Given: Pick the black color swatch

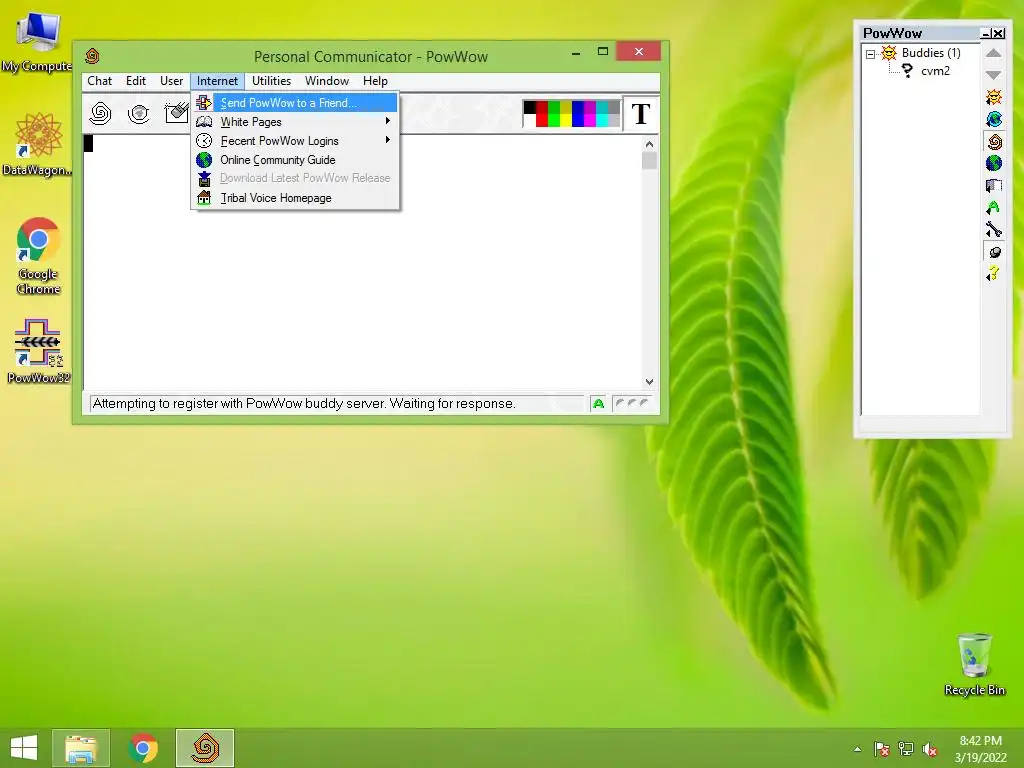Looking at the screenshot, I should 530,107.
